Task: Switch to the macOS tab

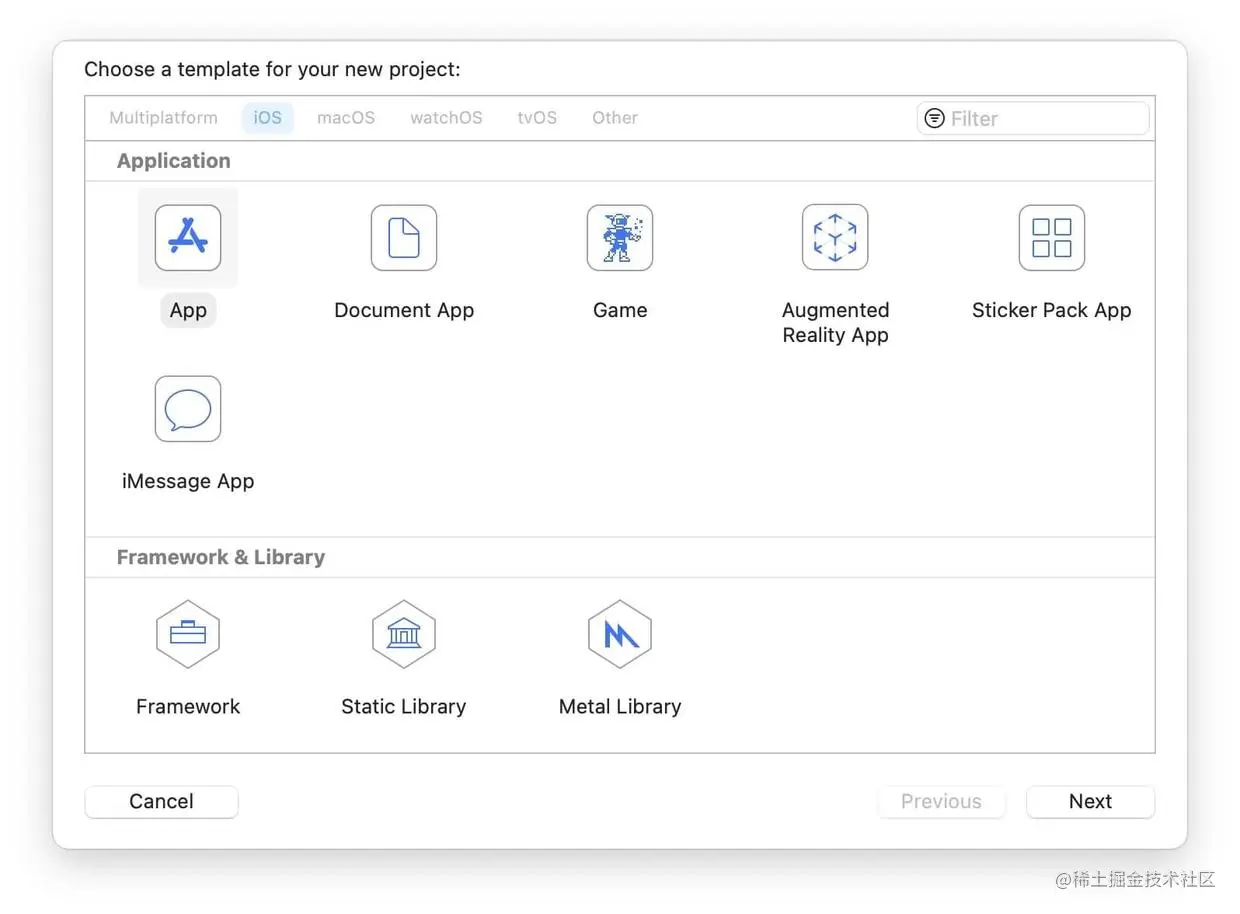Action: coord(346,118)
